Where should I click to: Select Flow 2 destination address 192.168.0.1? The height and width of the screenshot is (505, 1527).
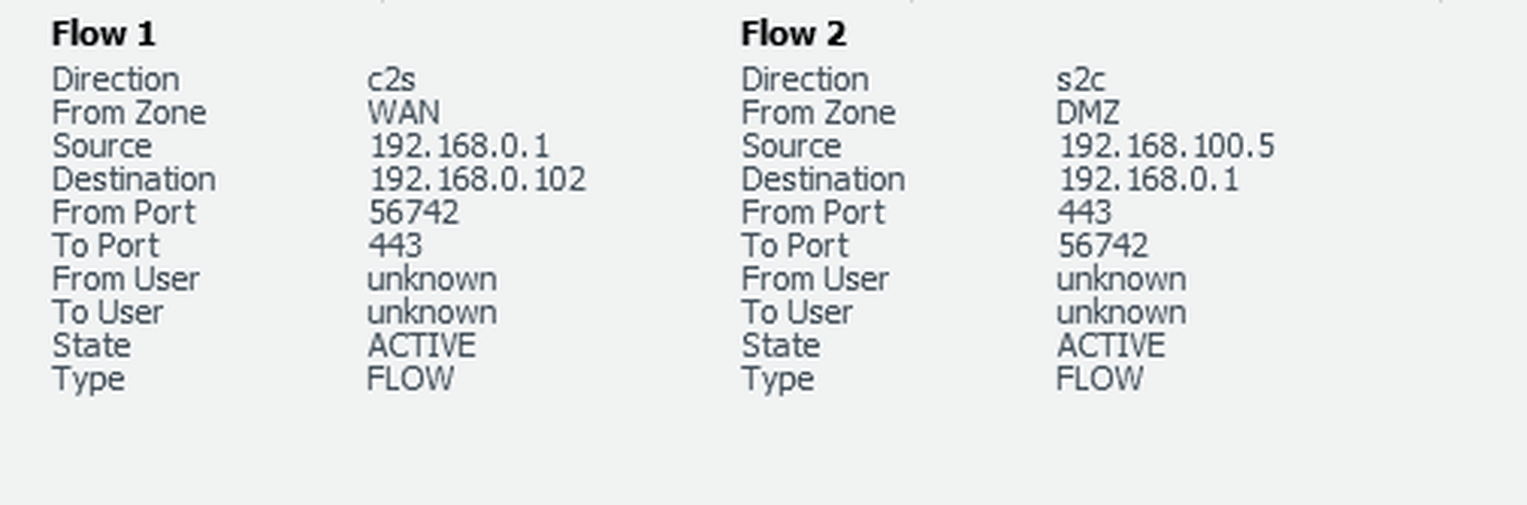coord(1148,180)
